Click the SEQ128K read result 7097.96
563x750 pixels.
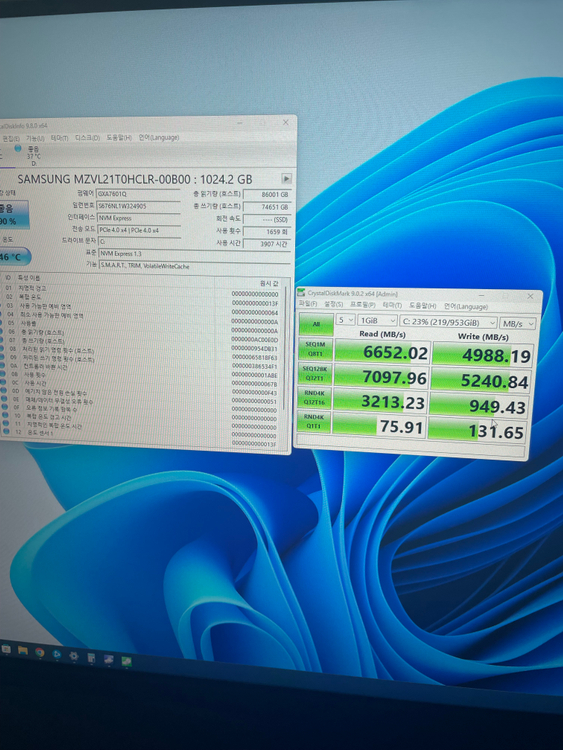382,377
